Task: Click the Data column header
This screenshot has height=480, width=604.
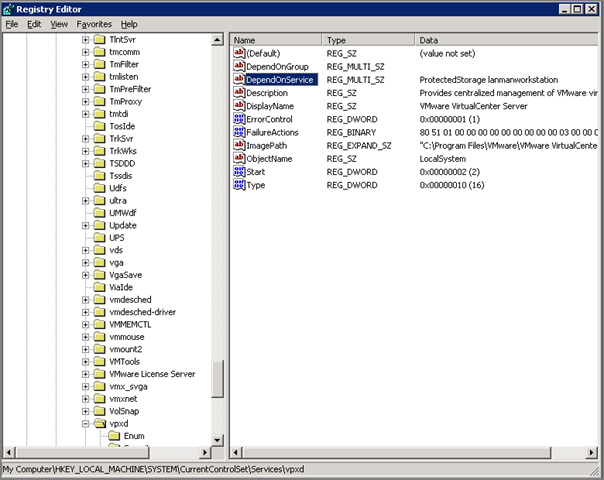Action: tap(506, 40)
